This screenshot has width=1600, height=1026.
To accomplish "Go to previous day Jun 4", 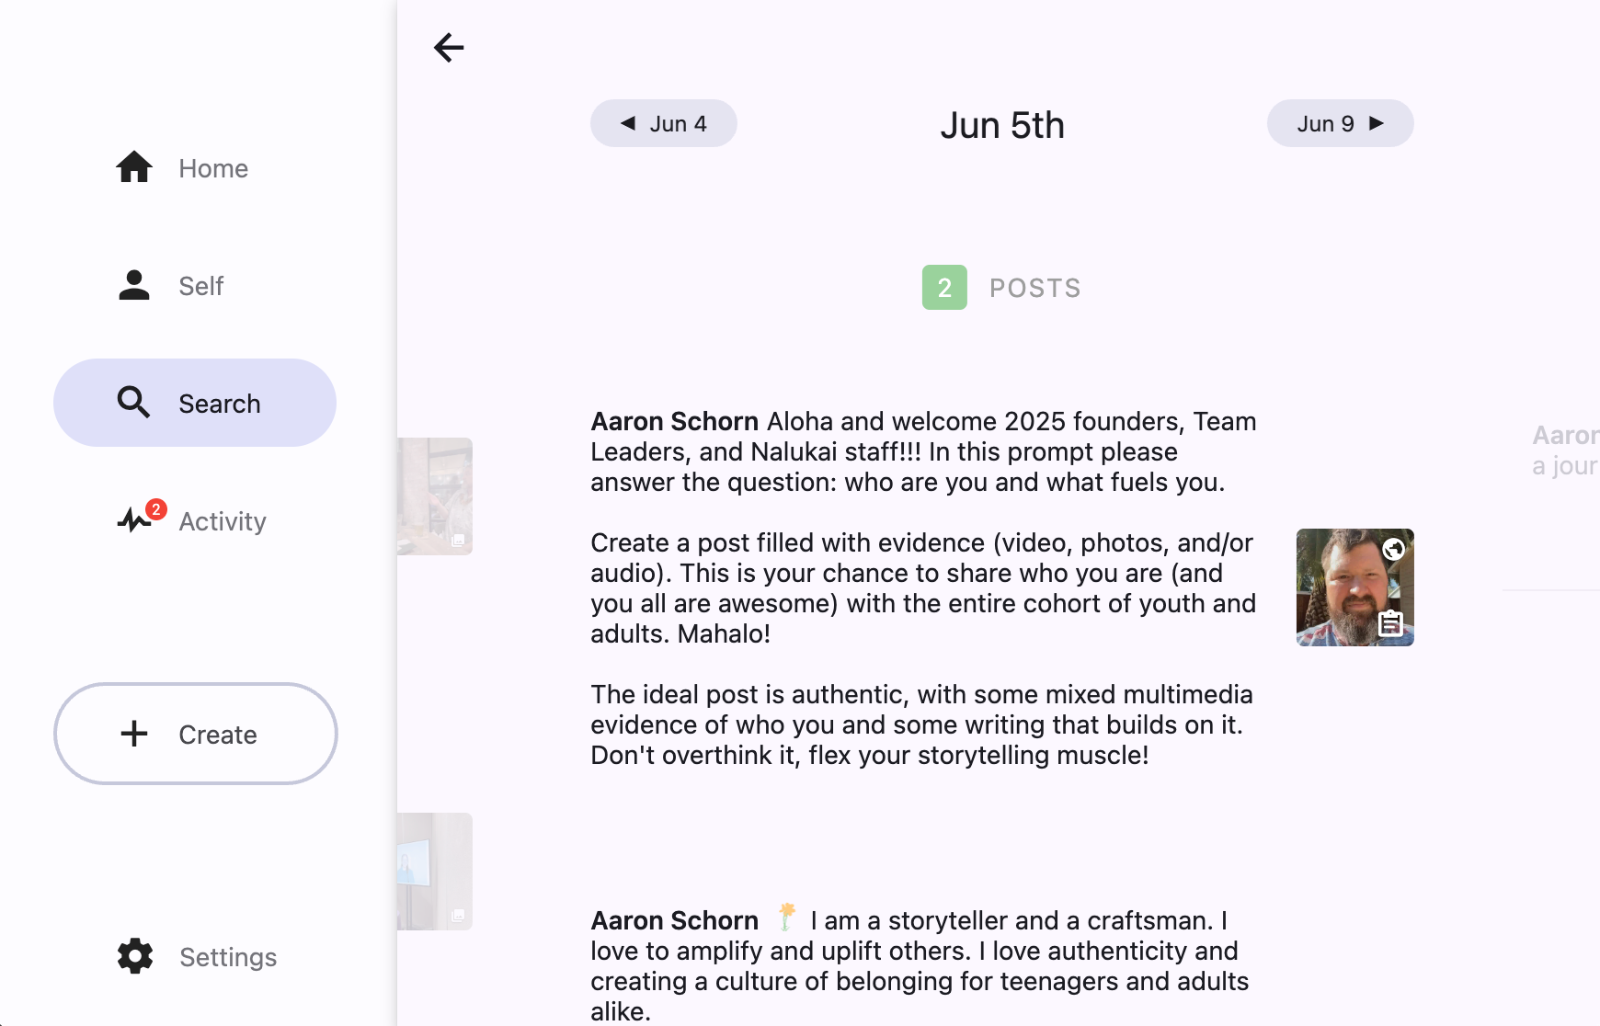I will pos(664,124).
